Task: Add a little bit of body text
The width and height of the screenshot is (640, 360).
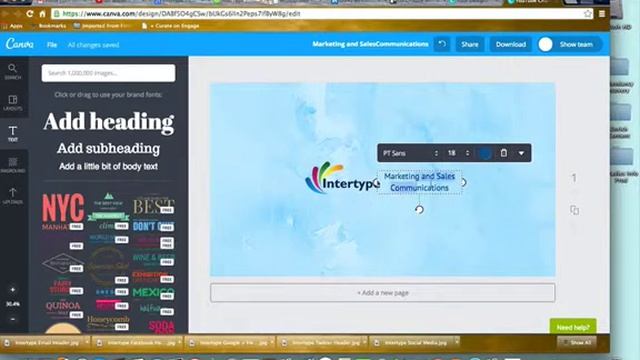Action: point(108,167)
